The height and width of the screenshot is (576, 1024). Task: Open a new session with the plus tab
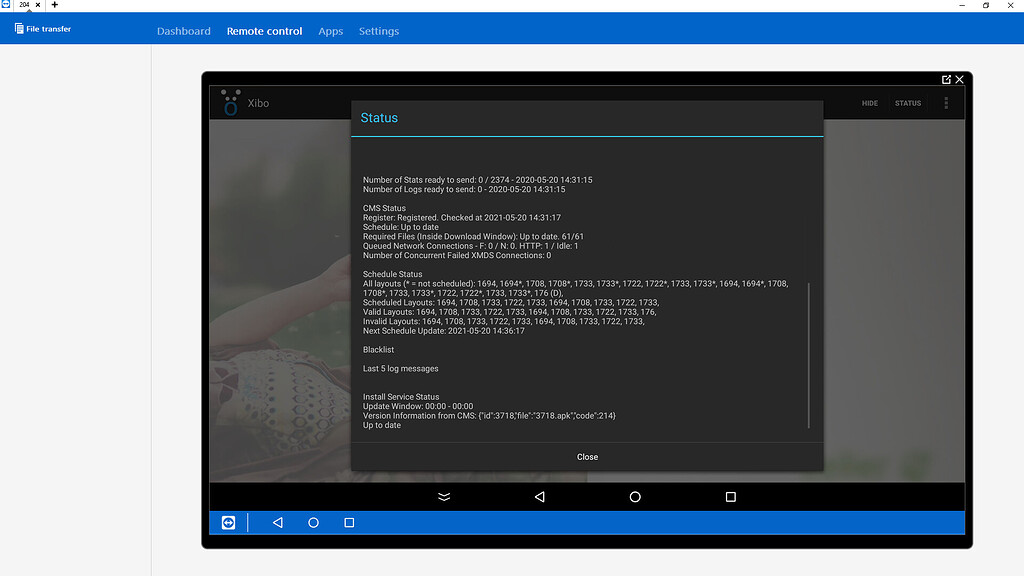54,5
